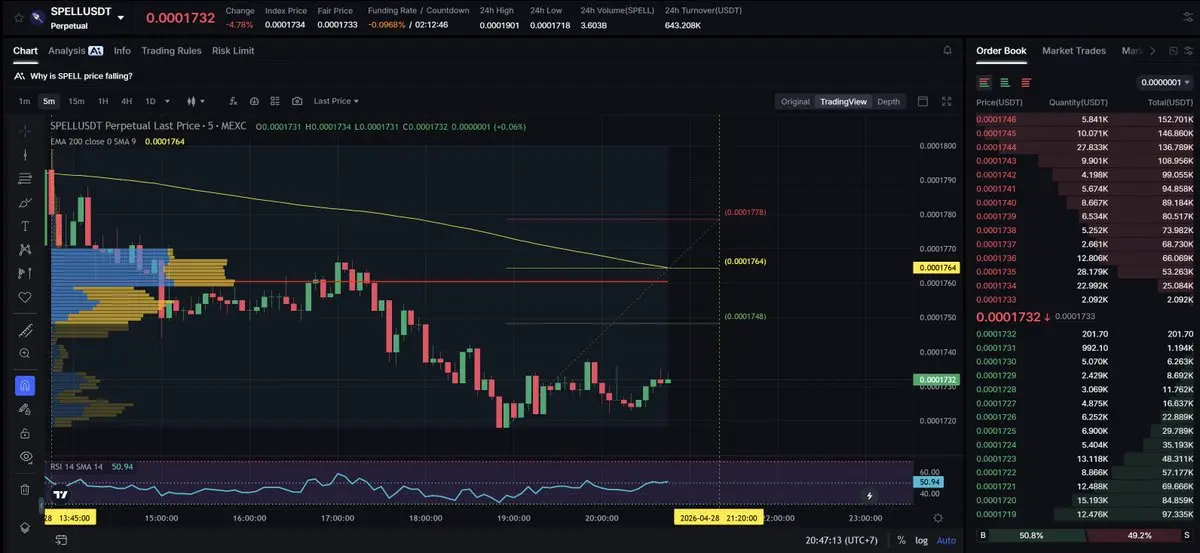1200x553 pixels.
Task: Click the EMA 200 close indicator legend
Action: [95, 142]
